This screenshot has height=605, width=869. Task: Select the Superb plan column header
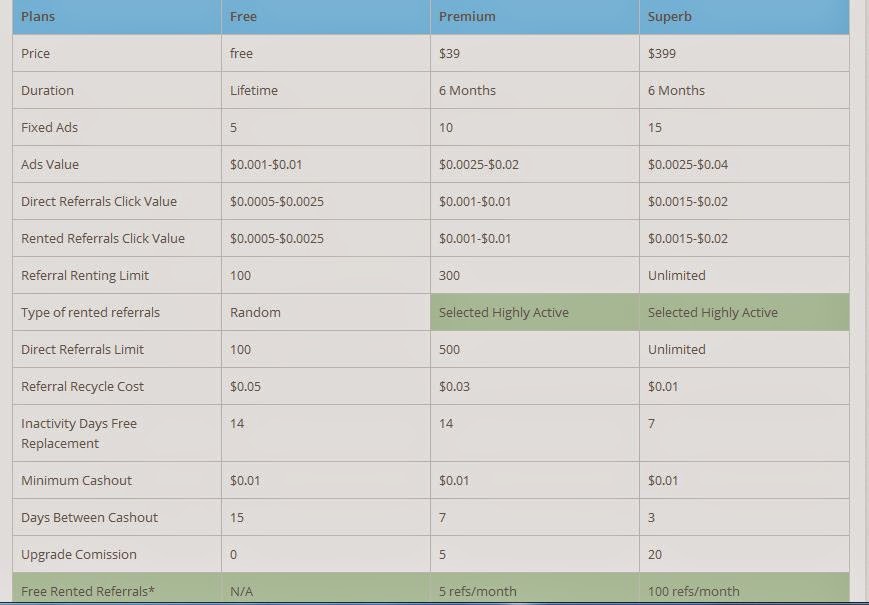[669, 16]
